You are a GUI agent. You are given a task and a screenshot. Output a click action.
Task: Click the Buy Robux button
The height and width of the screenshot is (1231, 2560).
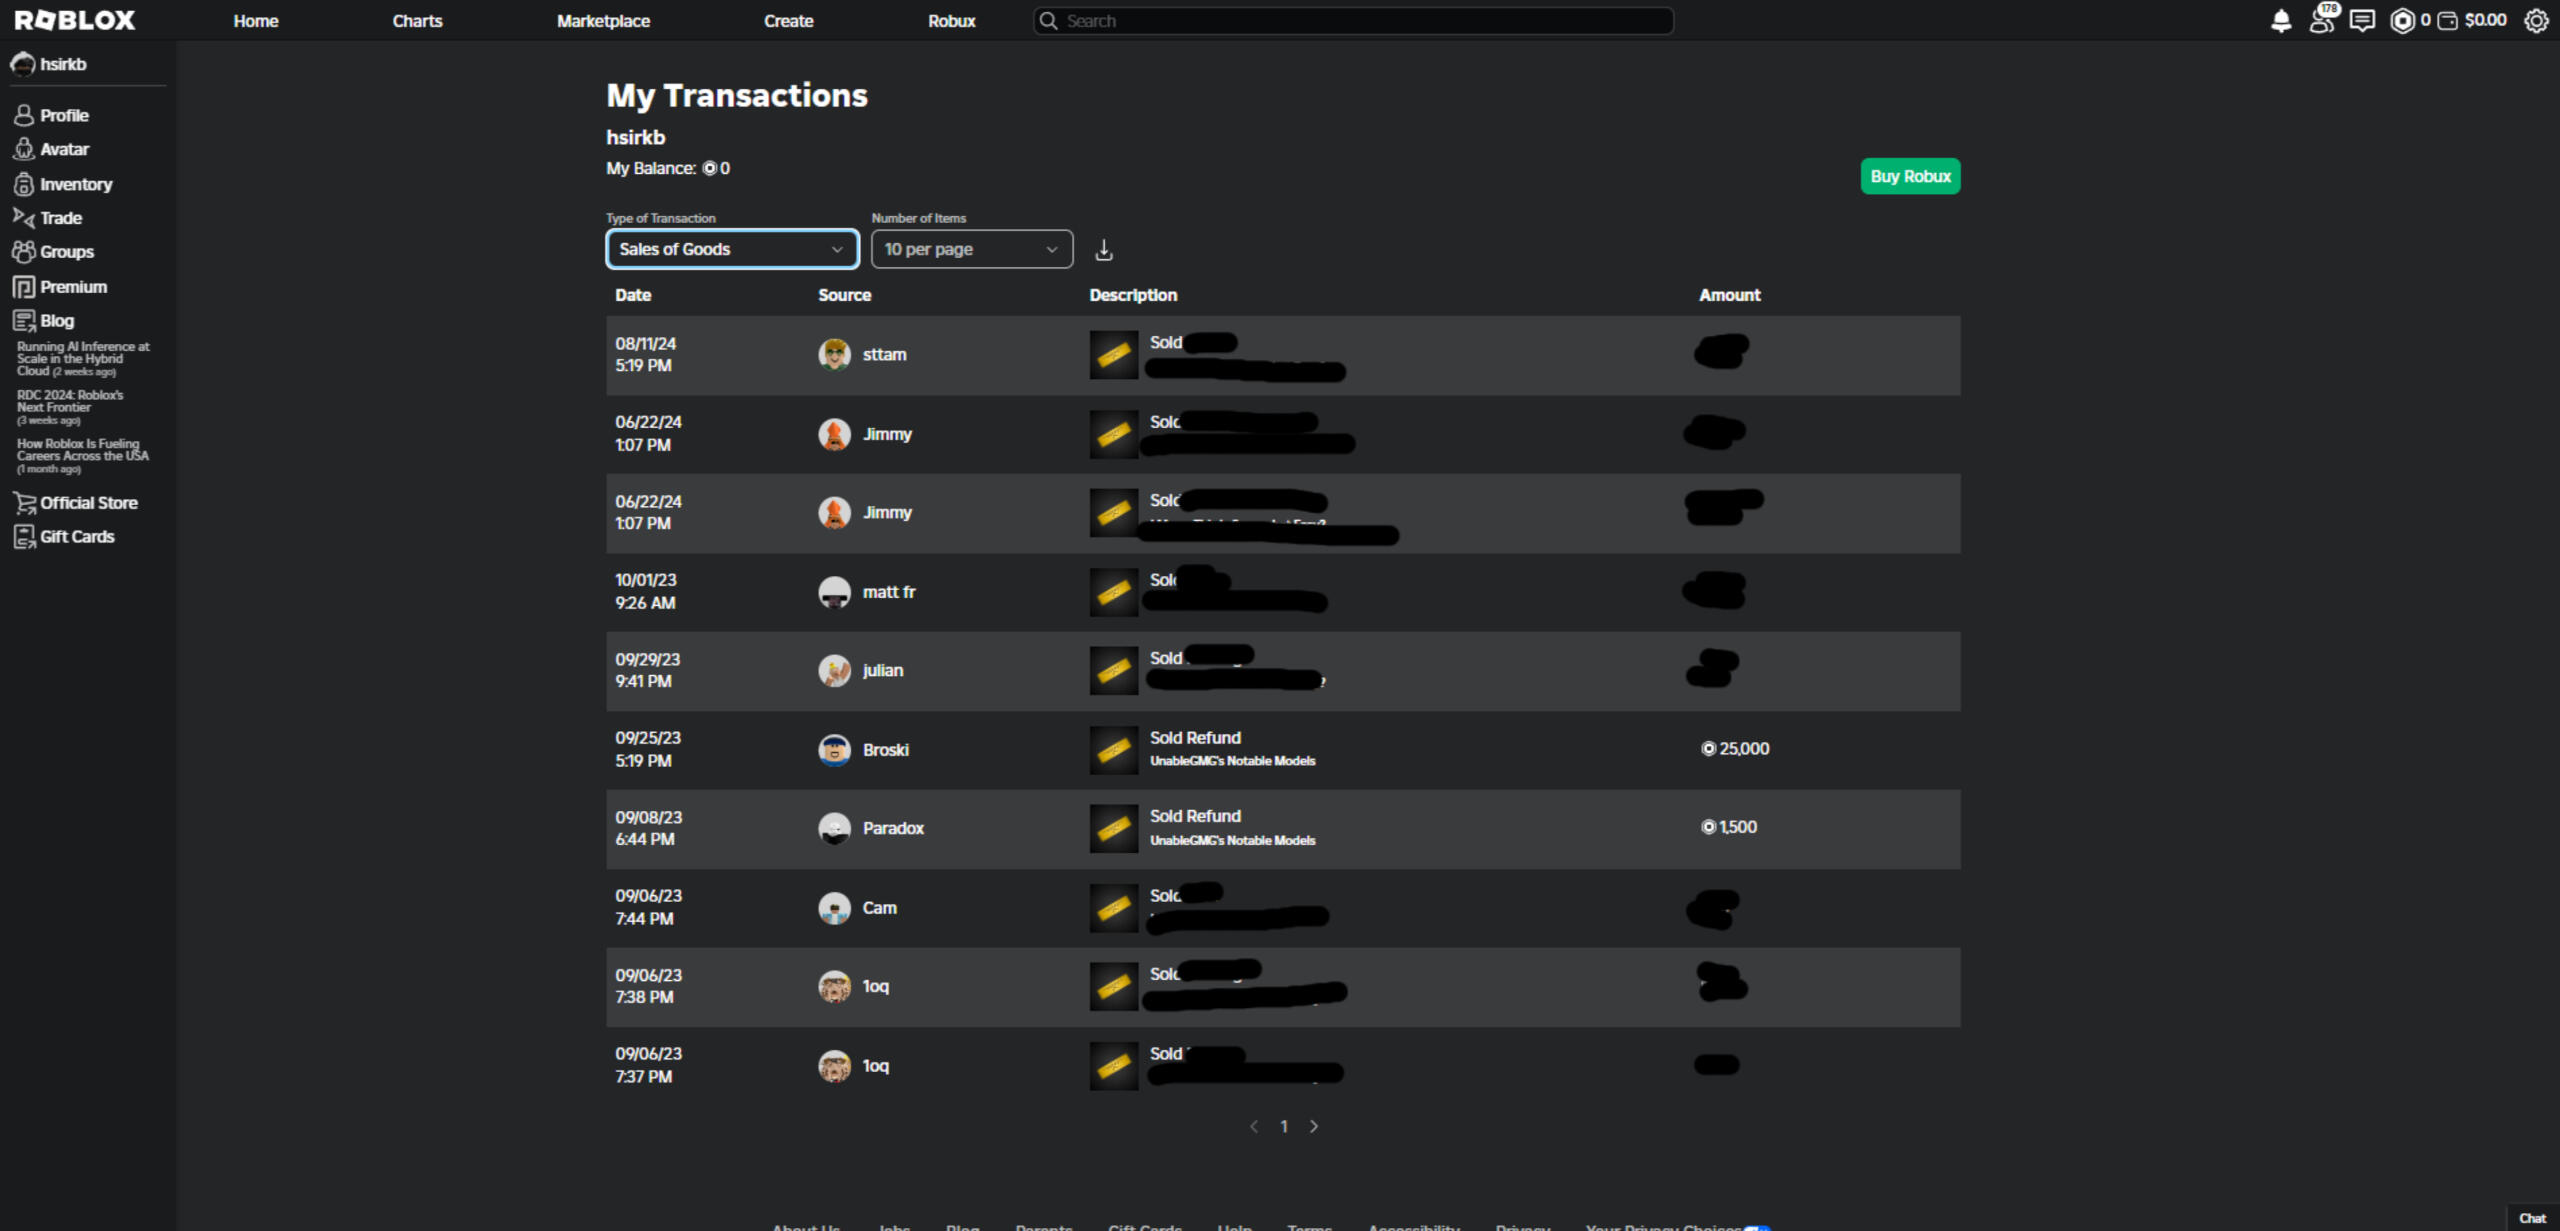[x=1910, y=176]
